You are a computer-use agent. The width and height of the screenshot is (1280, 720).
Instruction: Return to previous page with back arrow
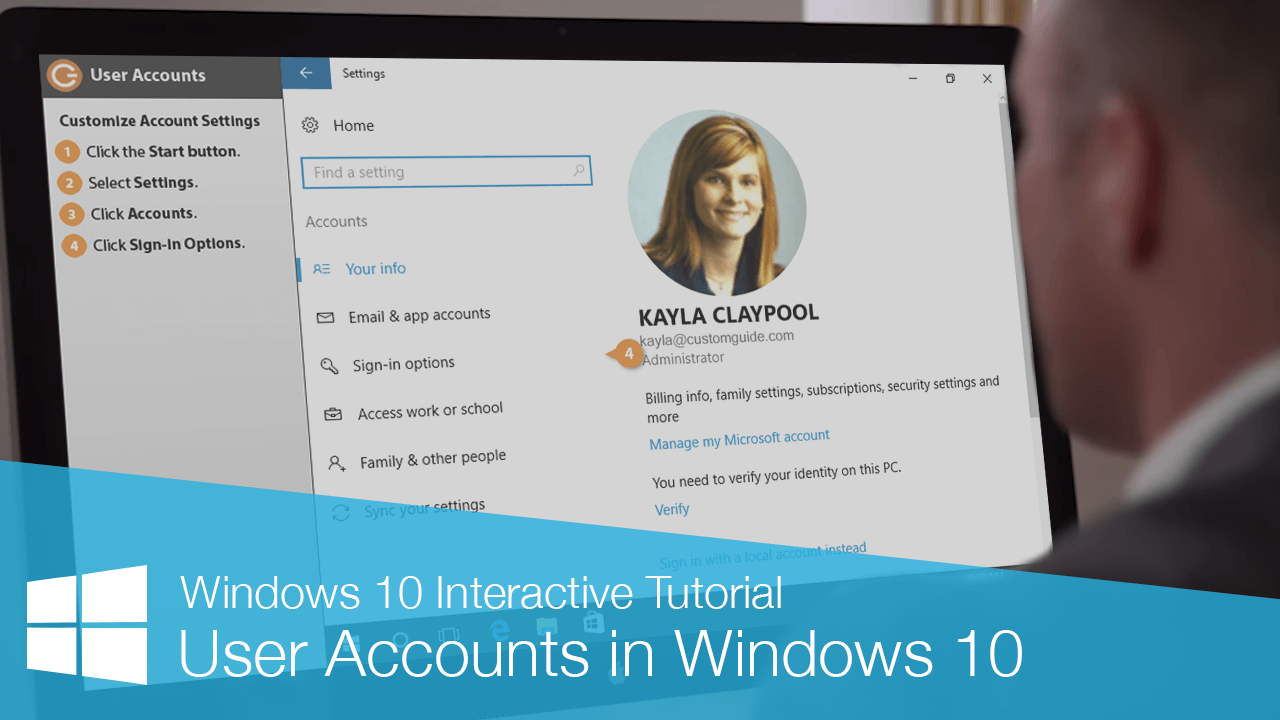pos(306,73)
